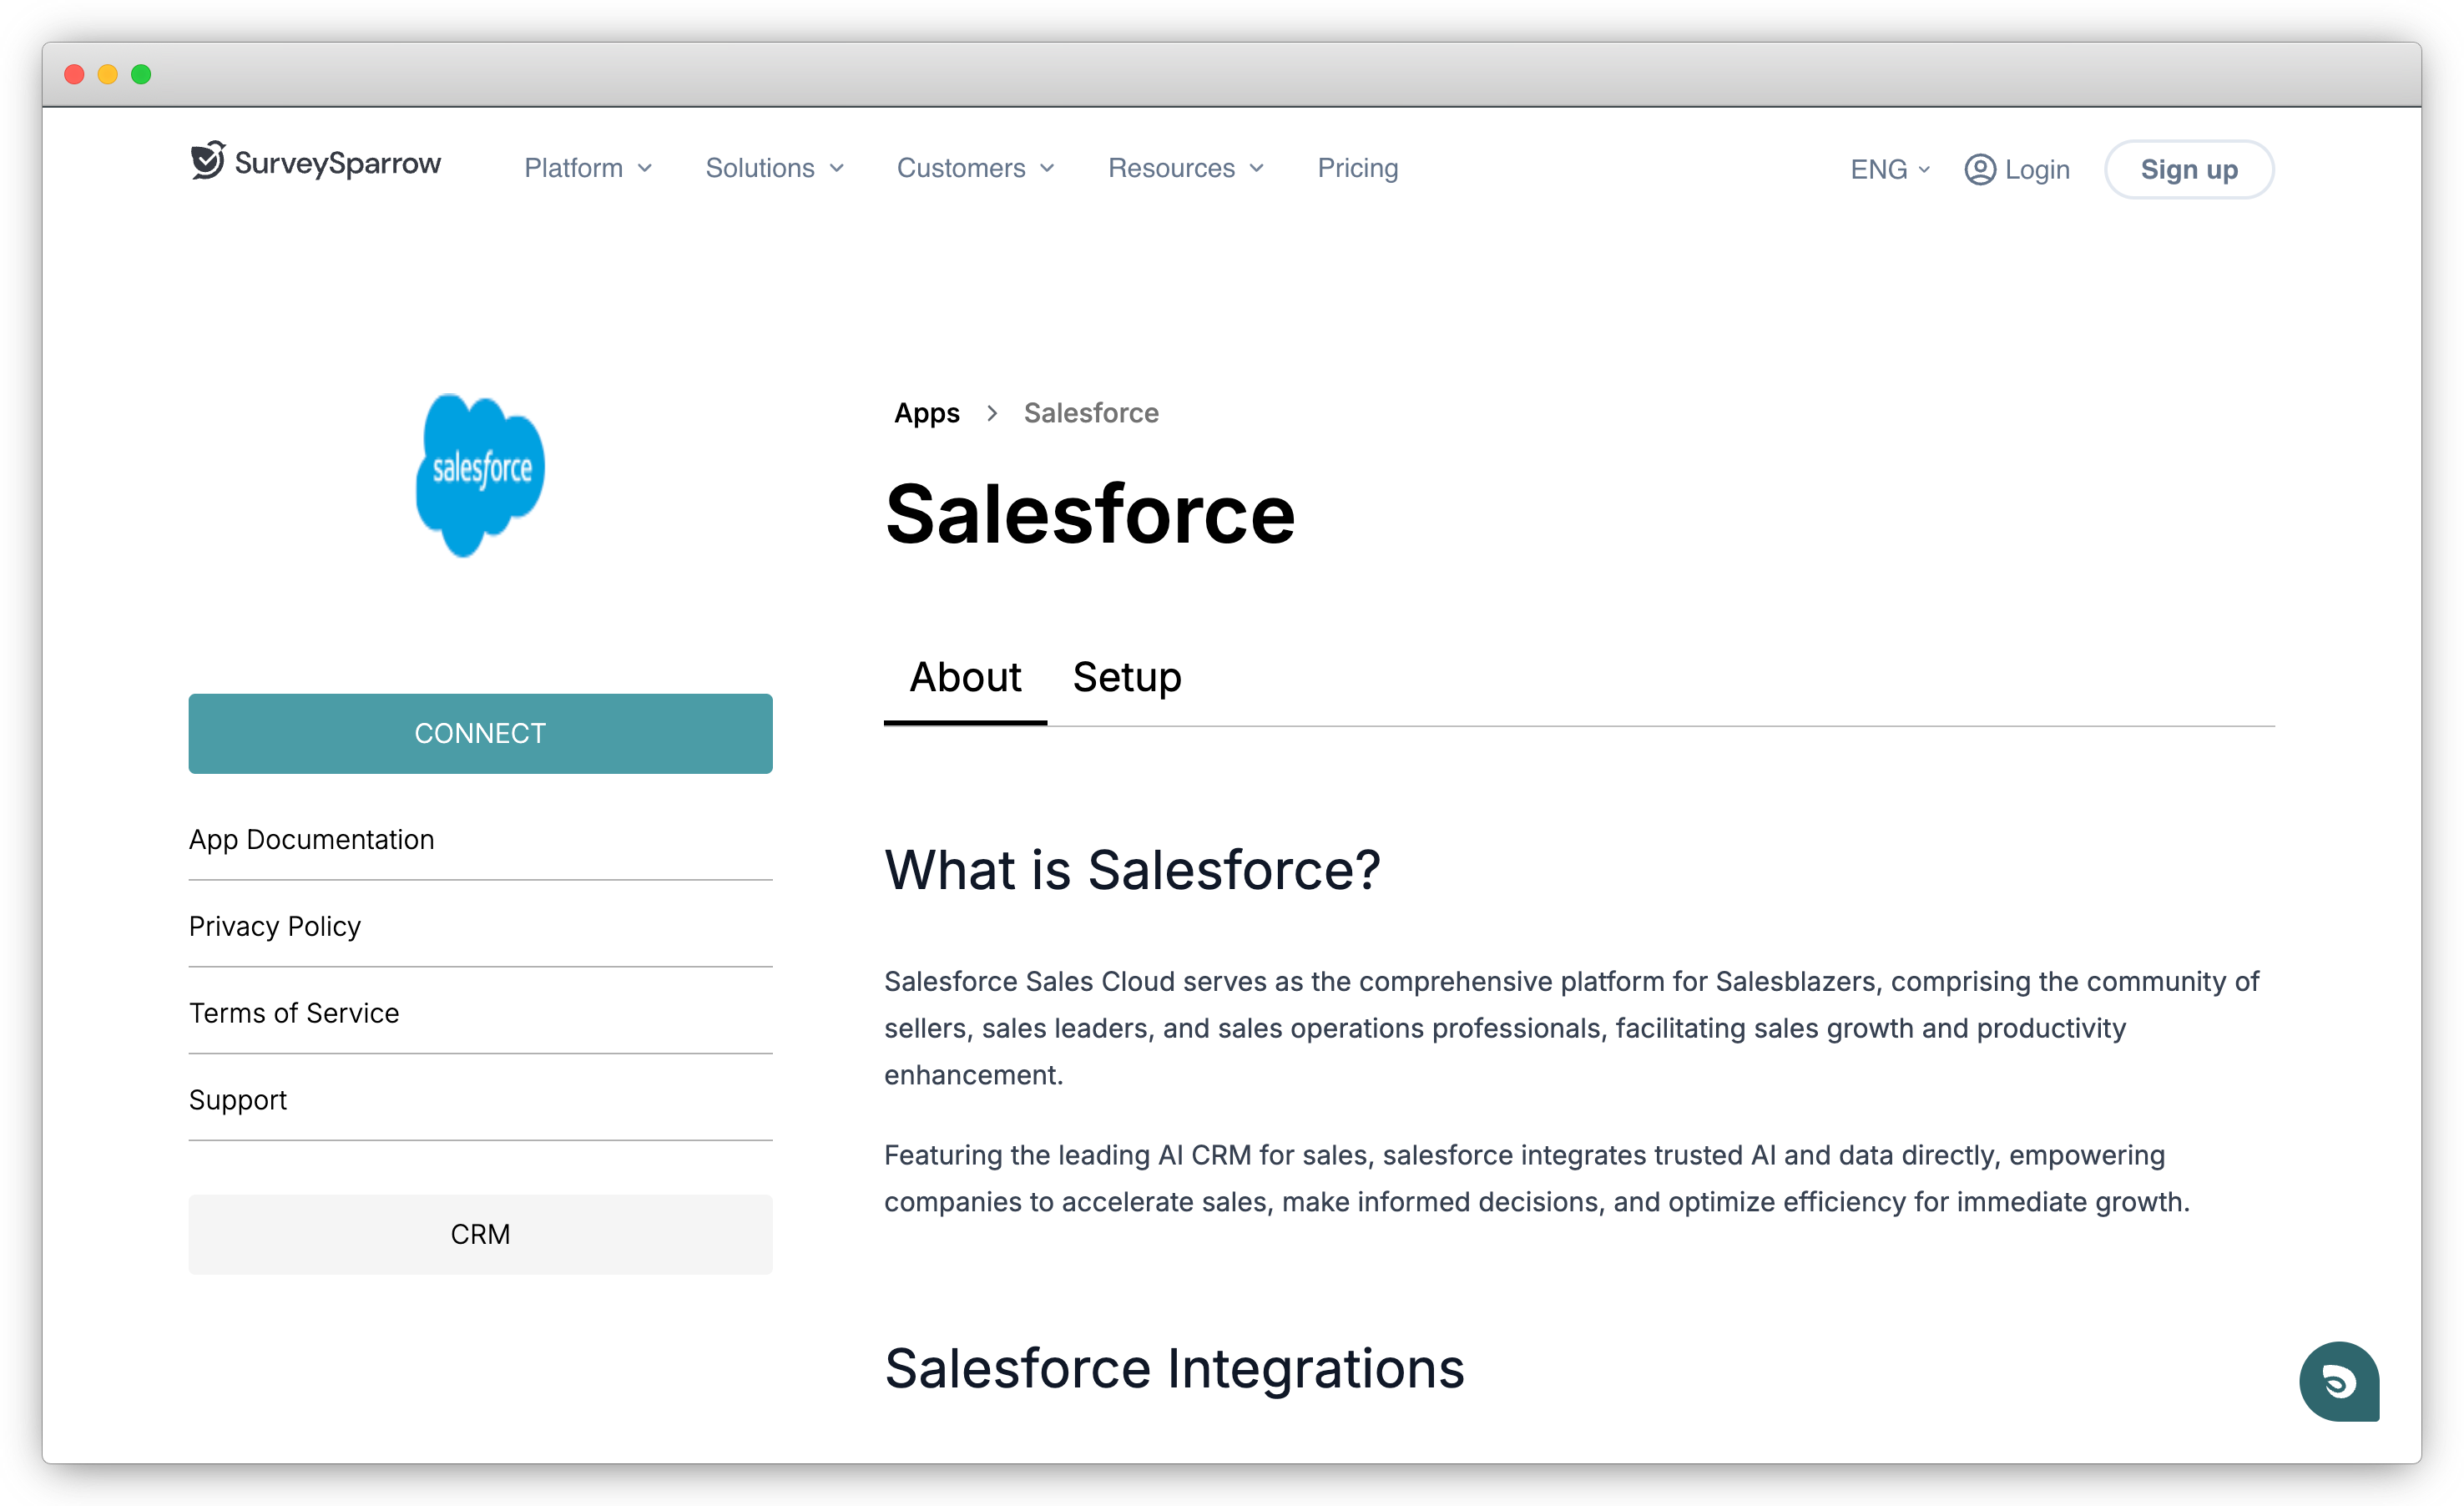Open the Pricing page
2464x1506 pixels.
click(1357, 168)
